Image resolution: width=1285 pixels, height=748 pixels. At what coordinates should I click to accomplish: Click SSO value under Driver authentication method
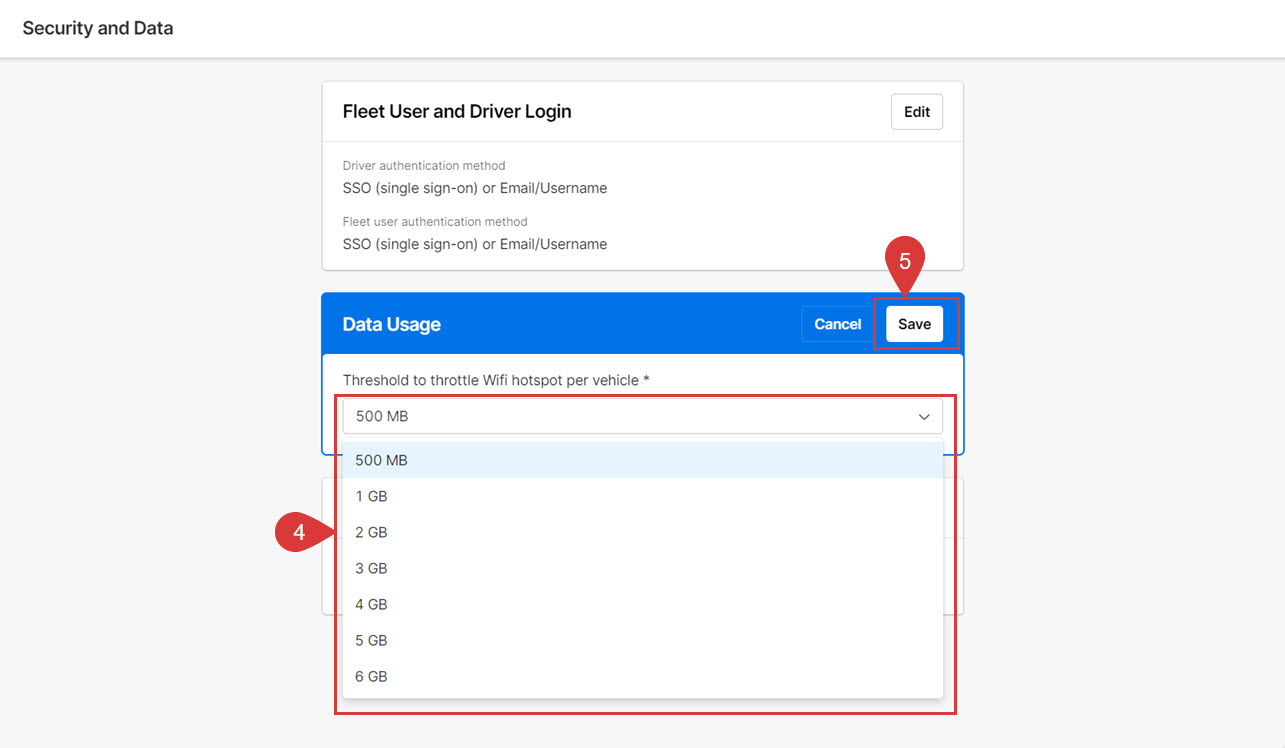(475, 188)
